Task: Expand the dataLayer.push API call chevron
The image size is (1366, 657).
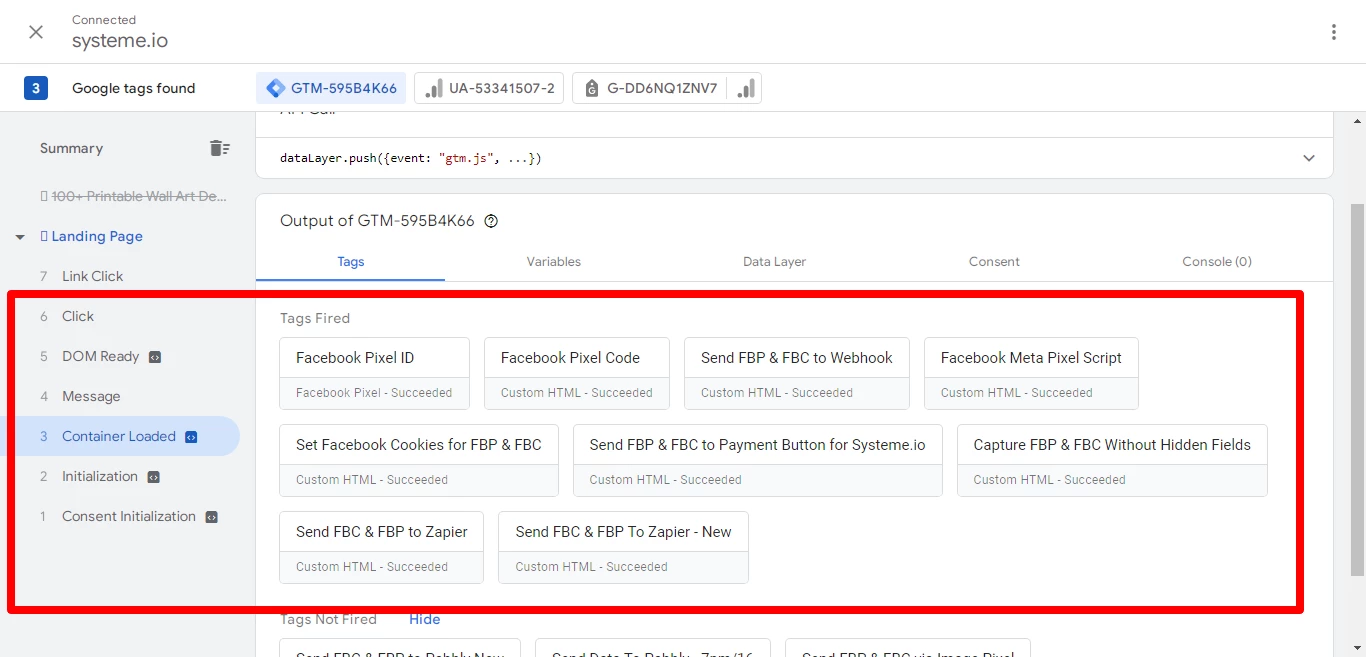Action: point(1309,158)
